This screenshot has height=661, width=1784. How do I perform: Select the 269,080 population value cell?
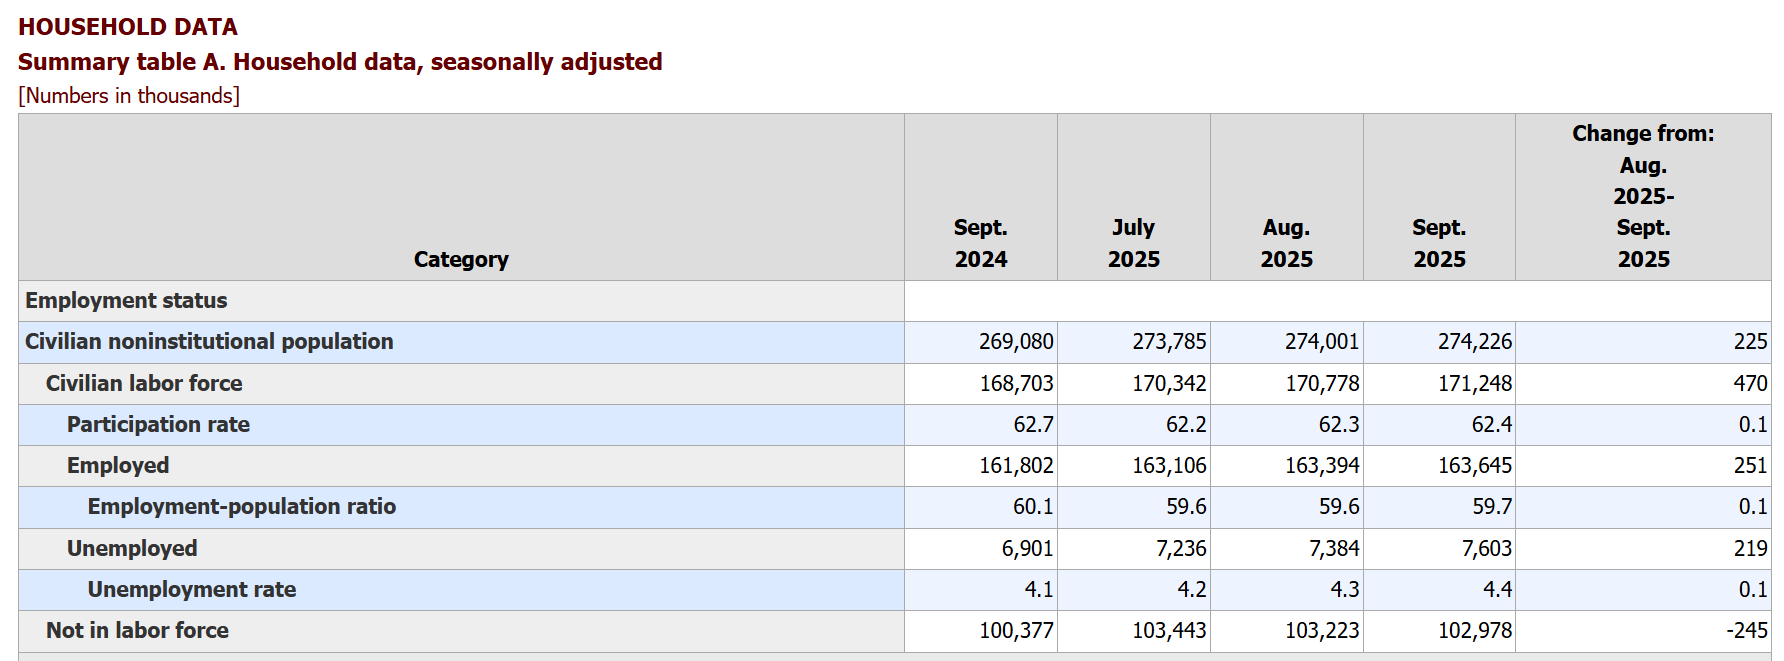click(x=1016, y=342)
